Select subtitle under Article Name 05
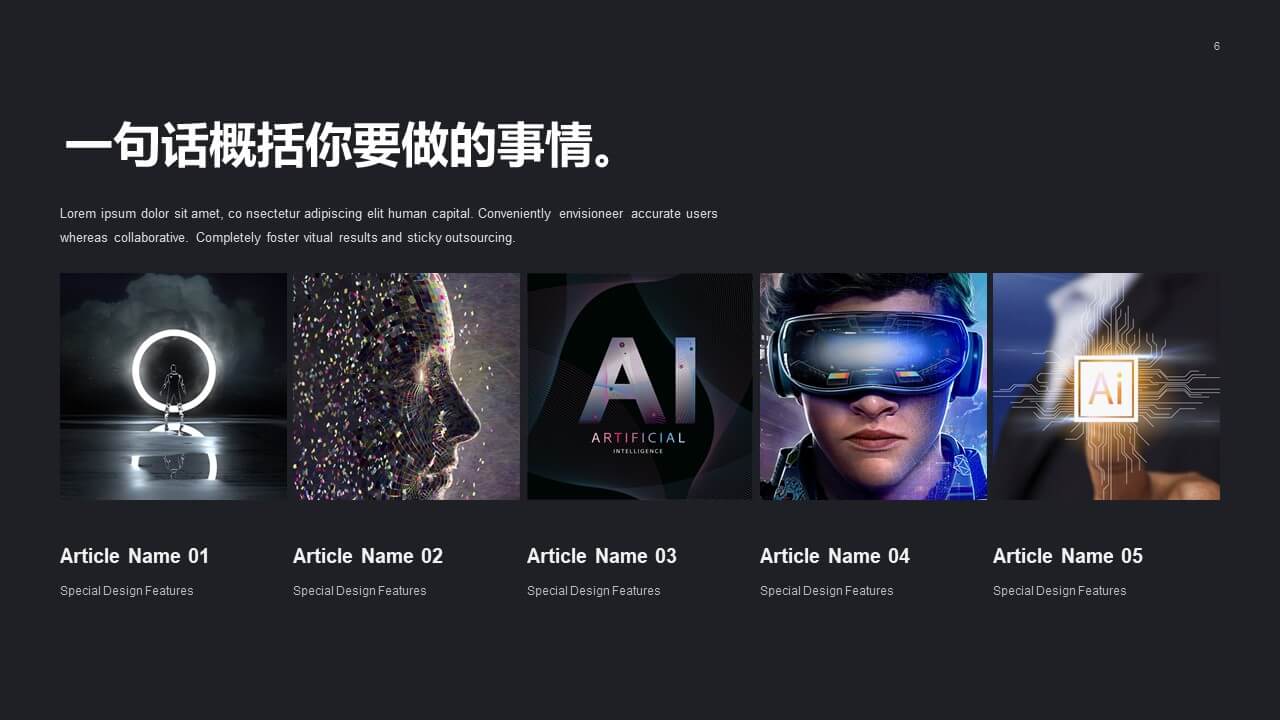 (1060, 591)
